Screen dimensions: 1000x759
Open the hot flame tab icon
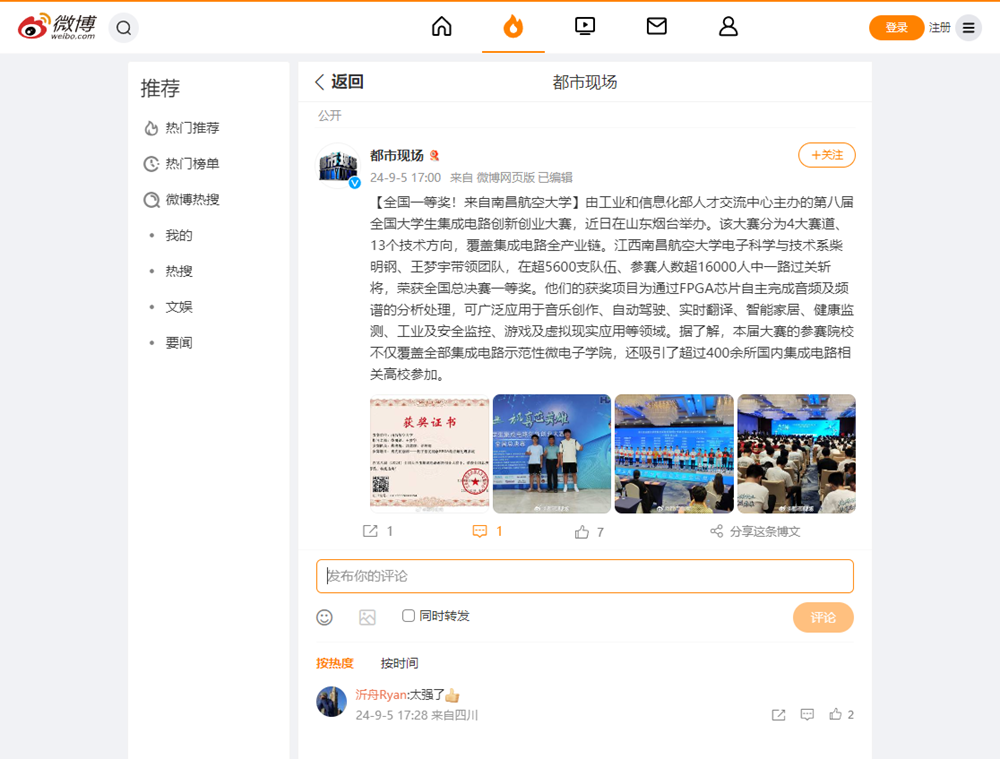513,27
